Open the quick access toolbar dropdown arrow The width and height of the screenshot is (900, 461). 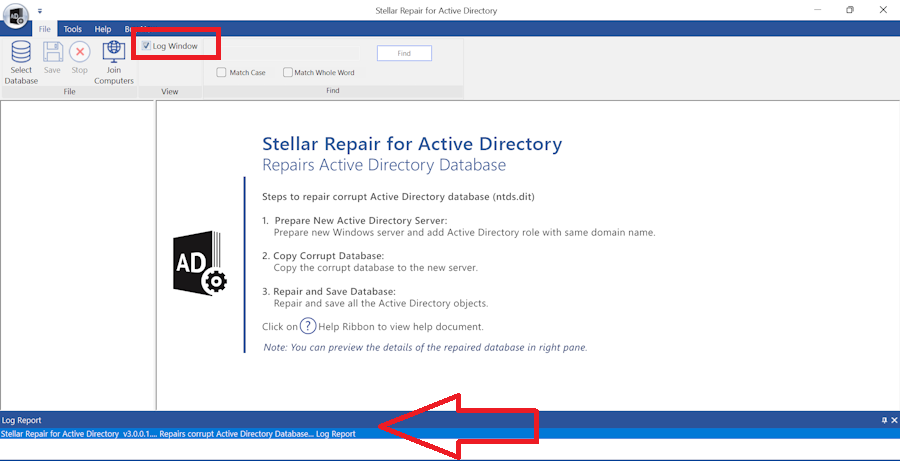click(40, 10)
